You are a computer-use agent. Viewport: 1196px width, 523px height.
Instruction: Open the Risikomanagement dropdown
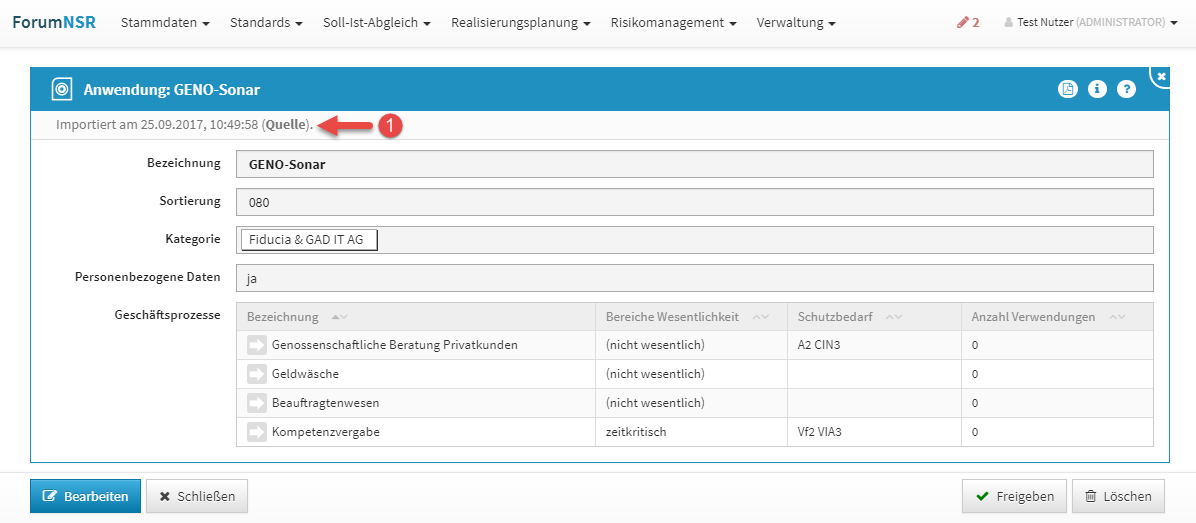673,22
